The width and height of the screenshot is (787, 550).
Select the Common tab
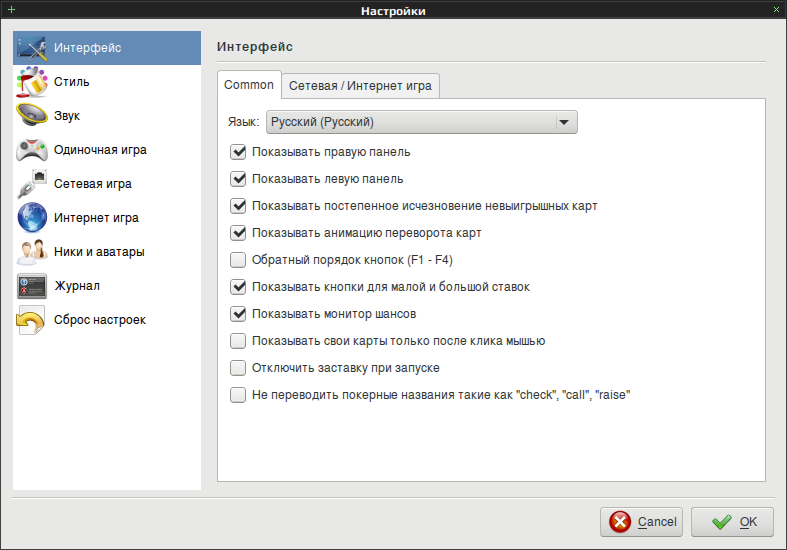click(249, 85)
